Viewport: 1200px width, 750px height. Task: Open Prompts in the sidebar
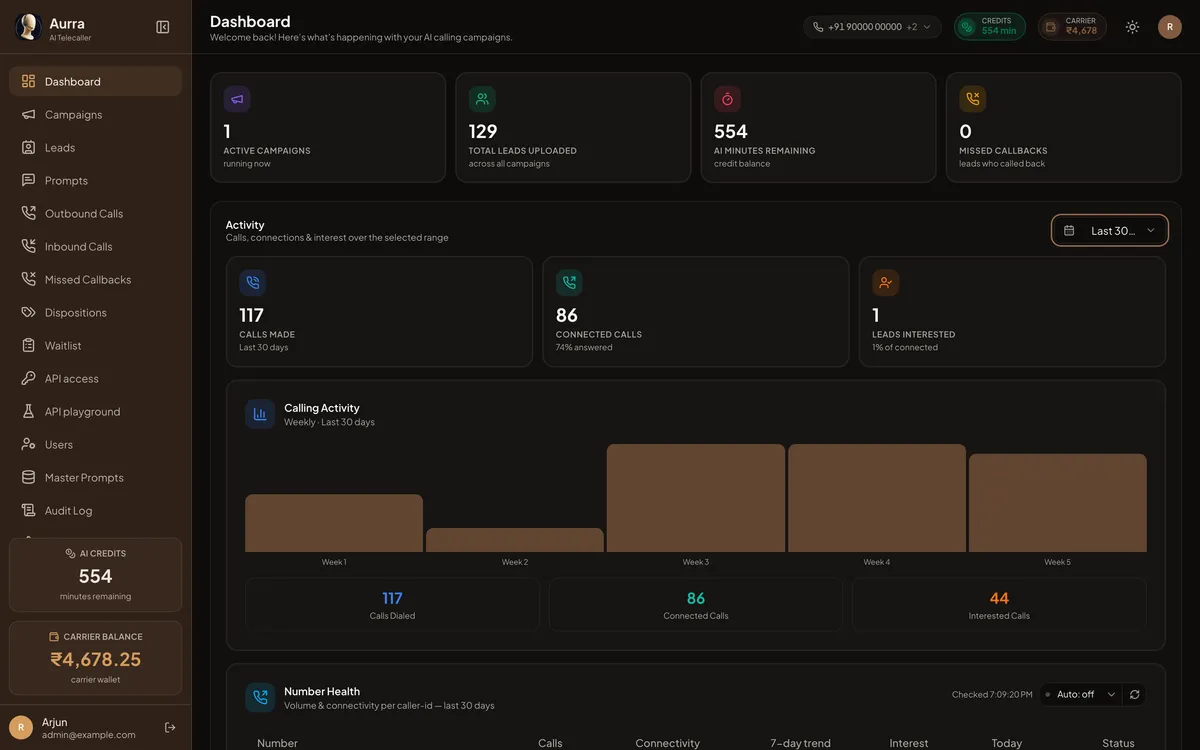coord(95,180)
